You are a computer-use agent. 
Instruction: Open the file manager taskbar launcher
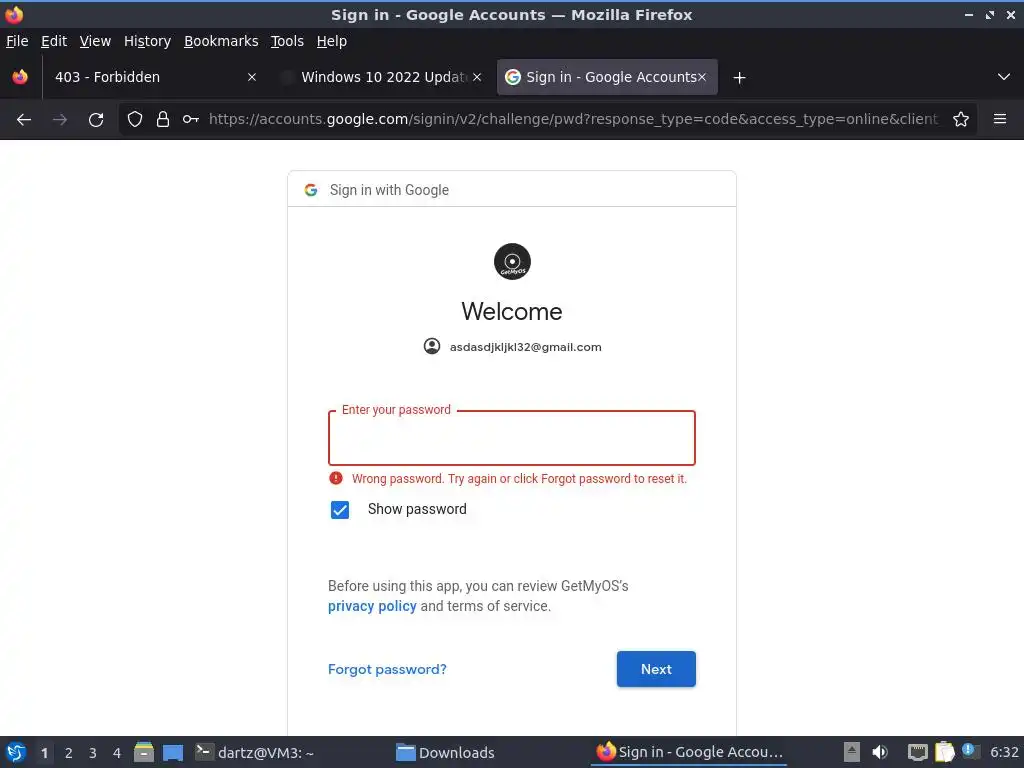tap(144, 752)
